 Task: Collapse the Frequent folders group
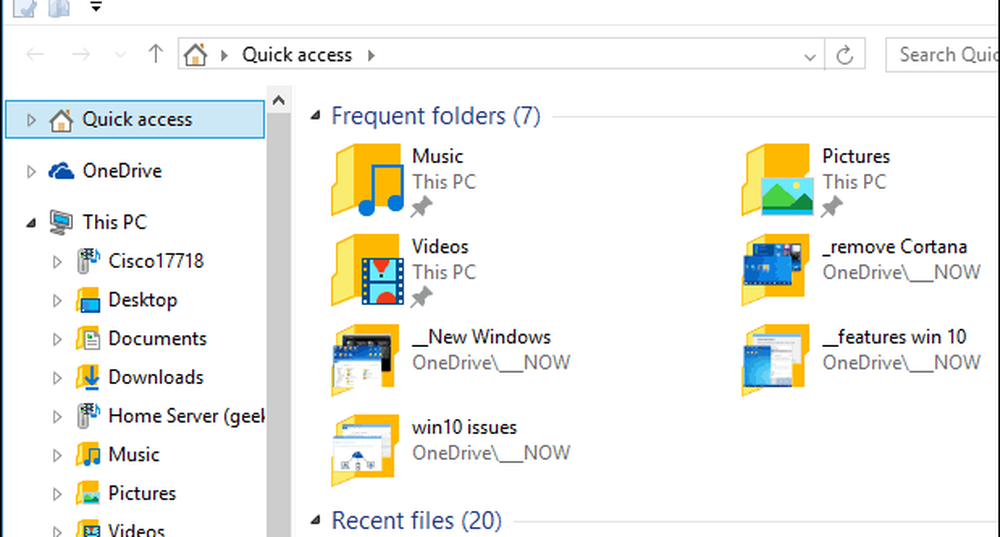tap(315, 117)
